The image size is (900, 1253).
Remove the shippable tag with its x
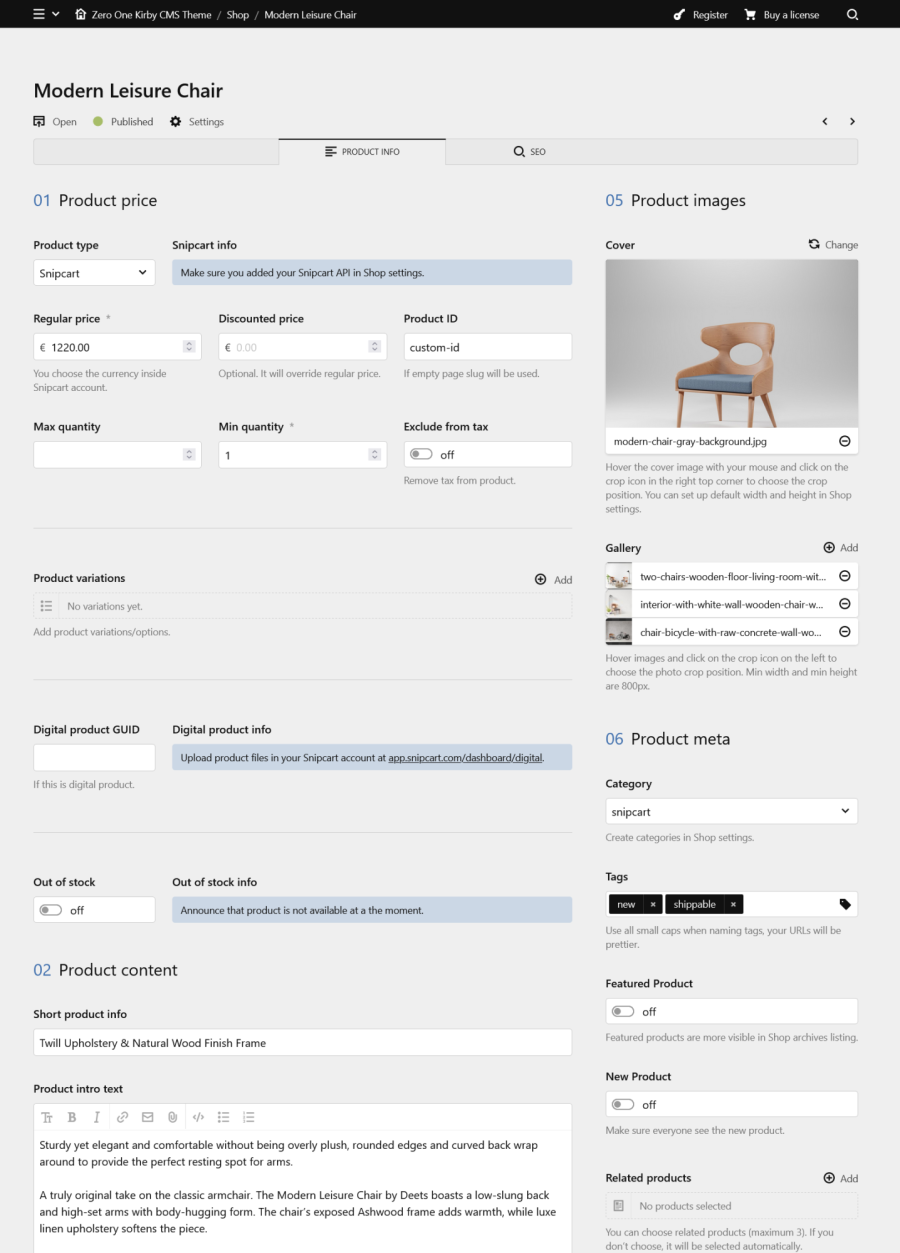[x=733, y=903]
